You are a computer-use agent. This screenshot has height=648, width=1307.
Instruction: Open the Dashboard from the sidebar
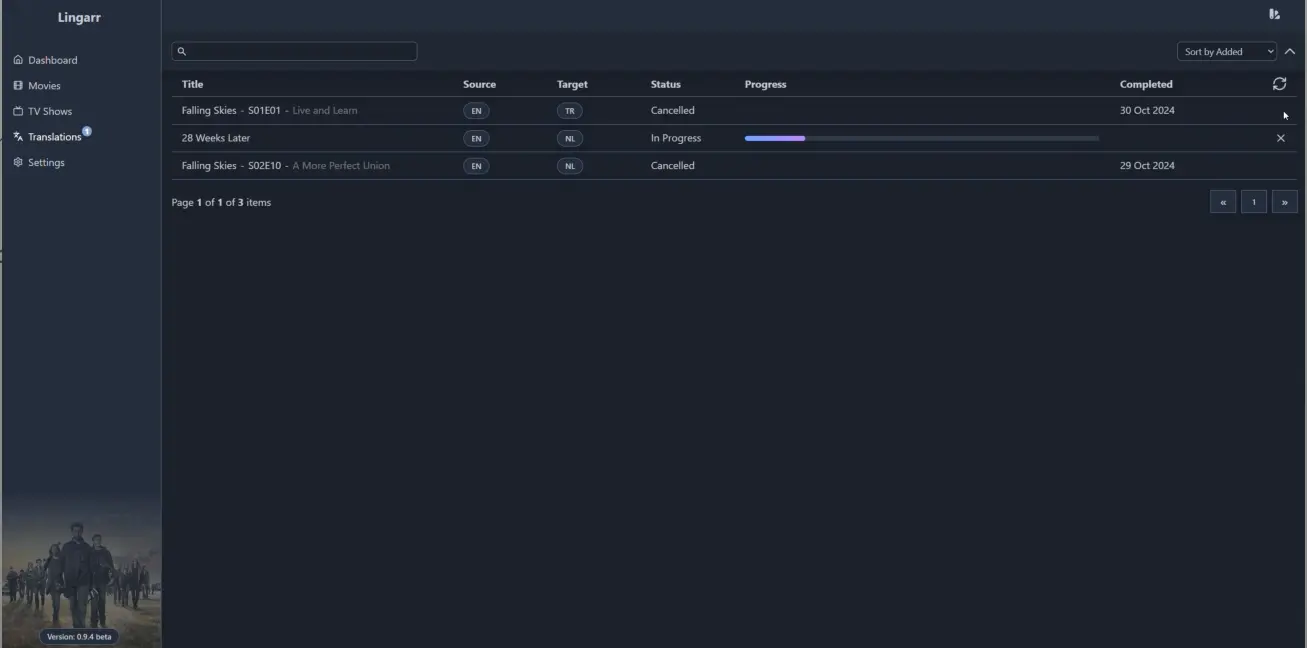point(53,59)
